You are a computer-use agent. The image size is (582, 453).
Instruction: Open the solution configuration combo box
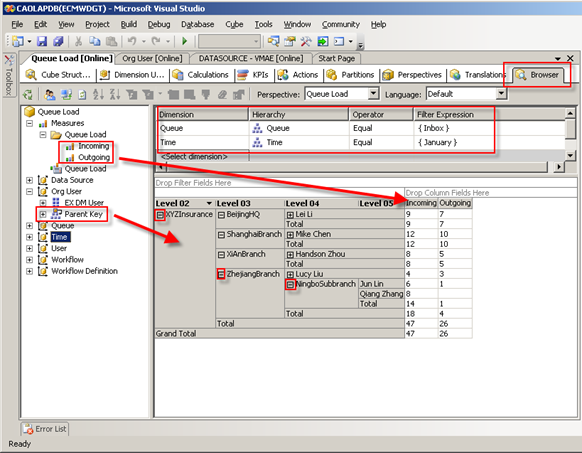click(230, 41)
